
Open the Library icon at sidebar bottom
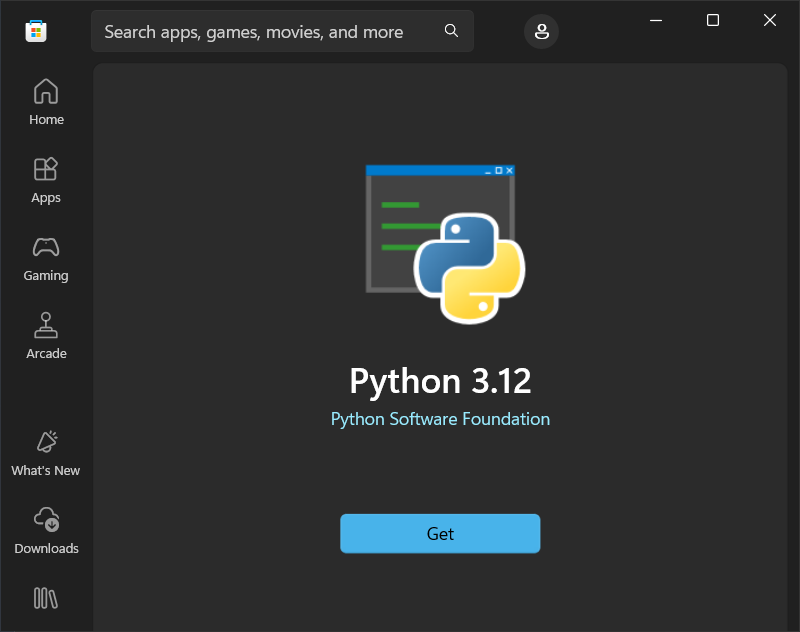[46, 597]
